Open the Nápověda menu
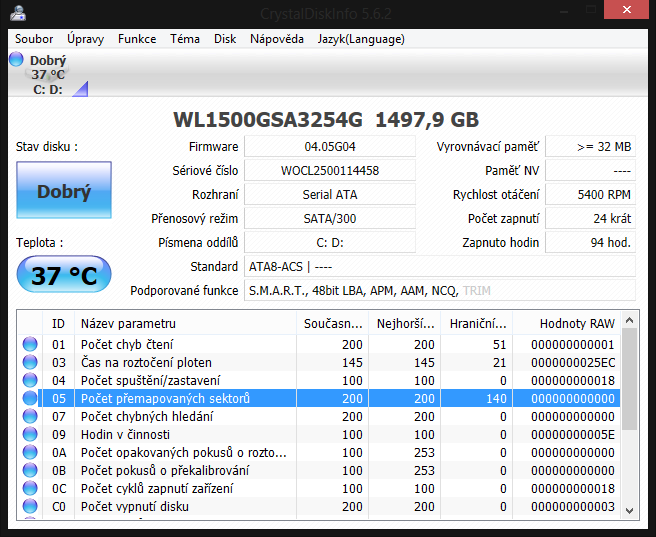Screen dimensions: 656x537 277,39
